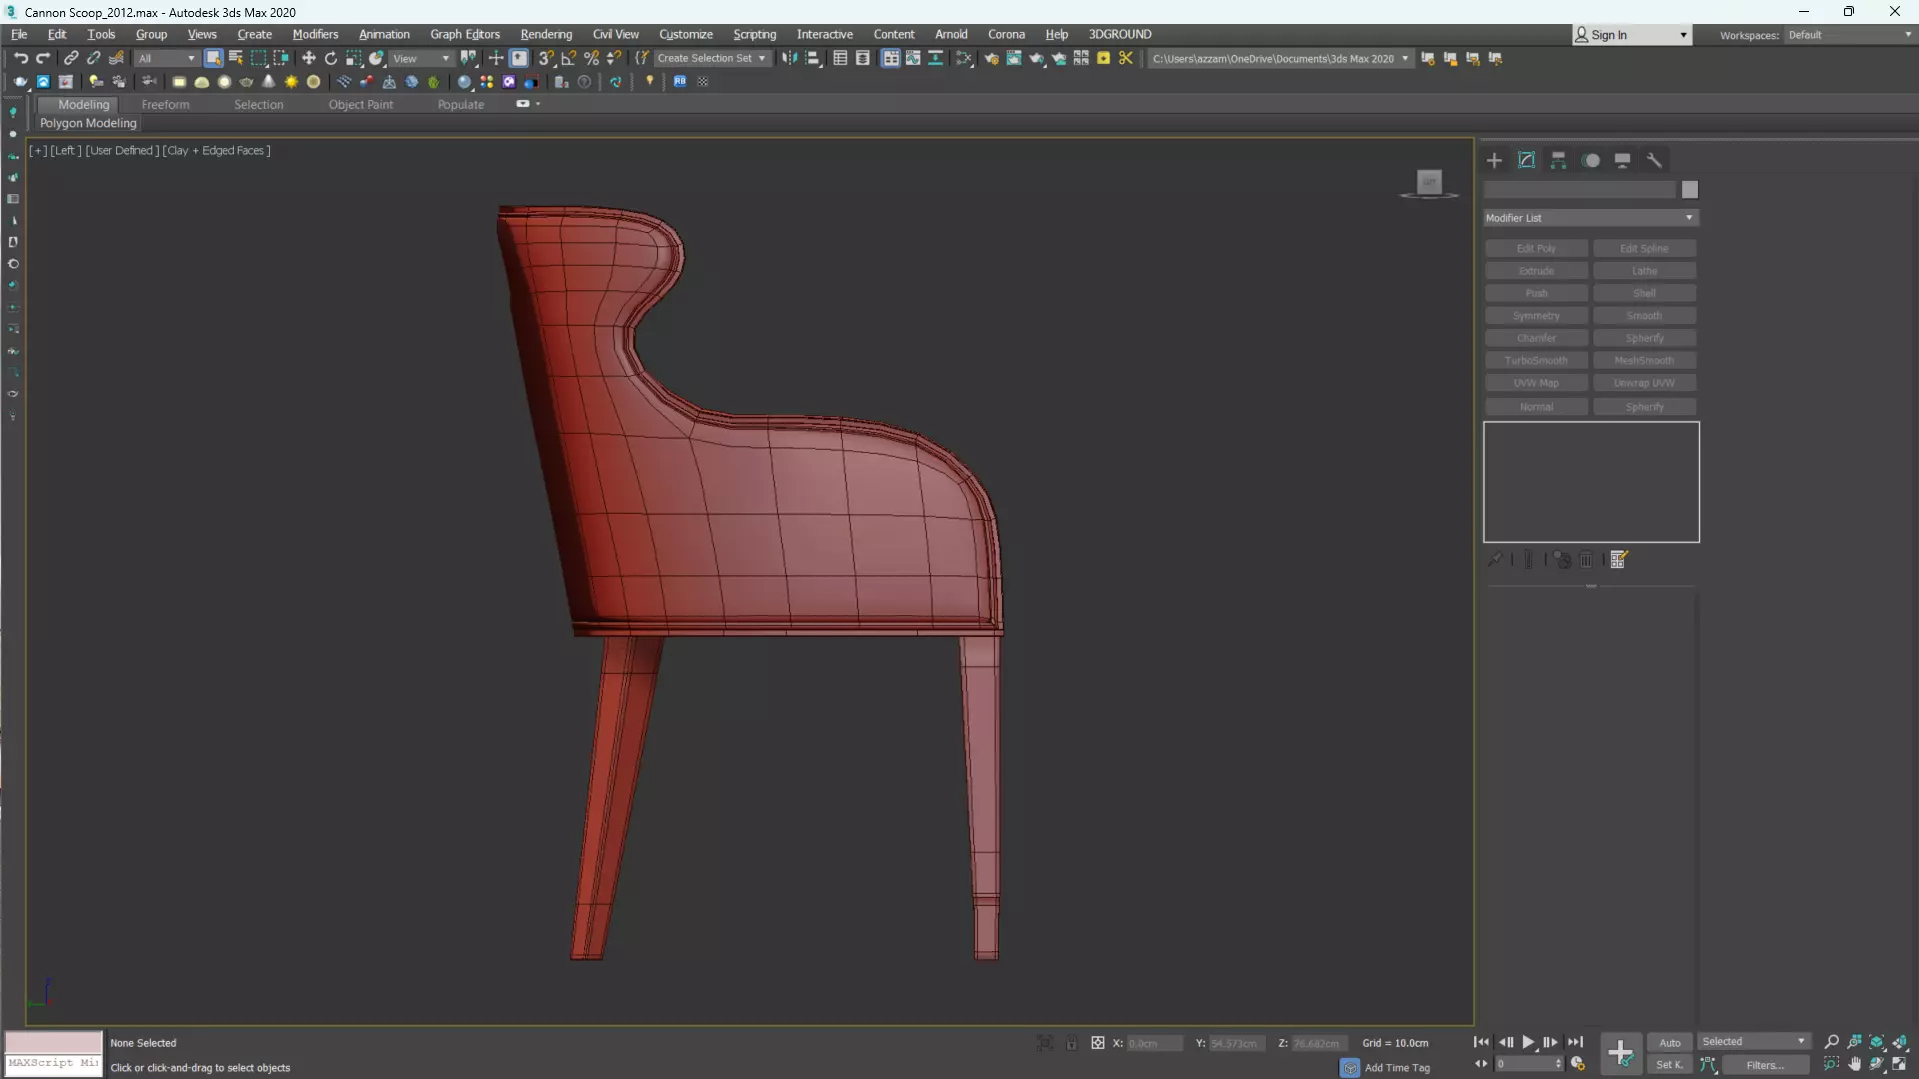The height and width of the screenshot is (1079, 1919).
Task: Open the Hierarchy panel tab
Action: pos(1558,160)
